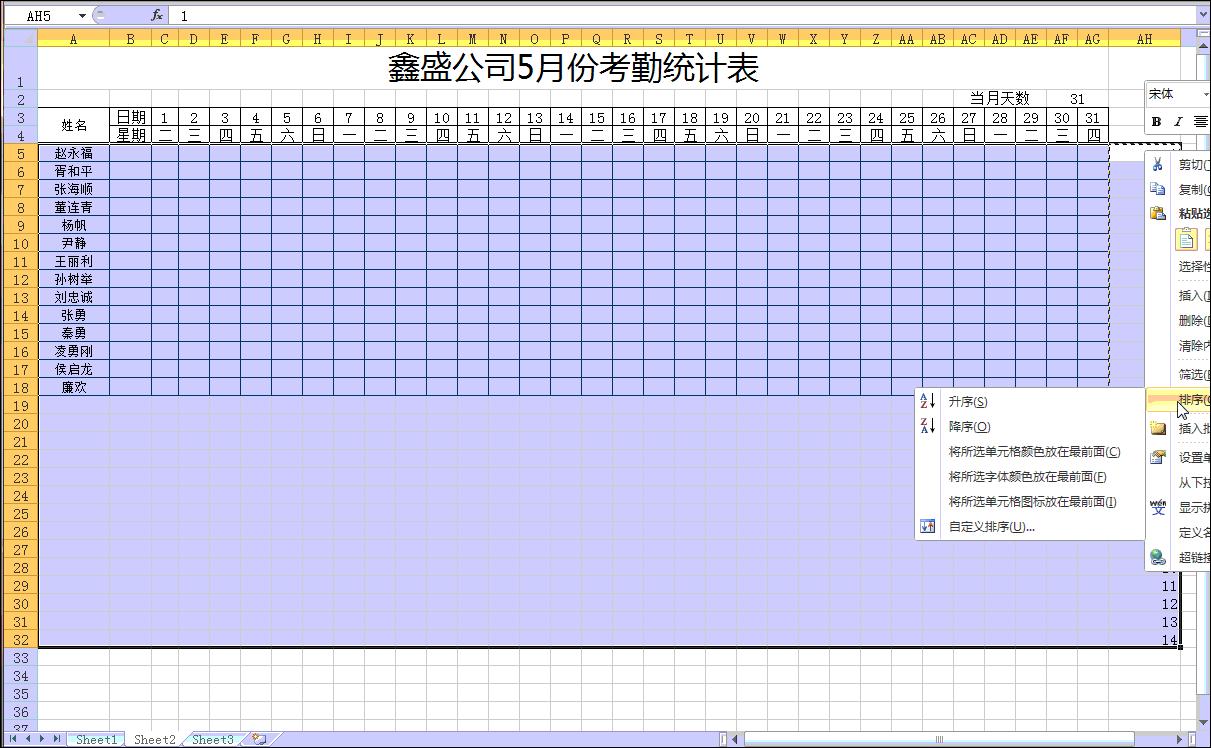Click the Copy (复制) icon
This screenshot has width=1211, height=748.
[1159, 188]
